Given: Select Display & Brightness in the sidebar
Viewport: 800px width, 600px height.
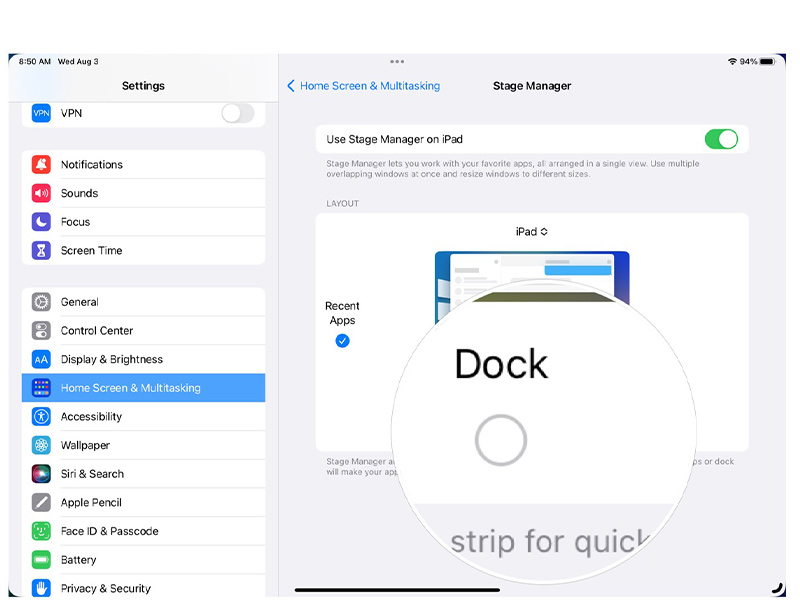Looking at the screenshot, I should pyautogui.click(x=143, y=359).
